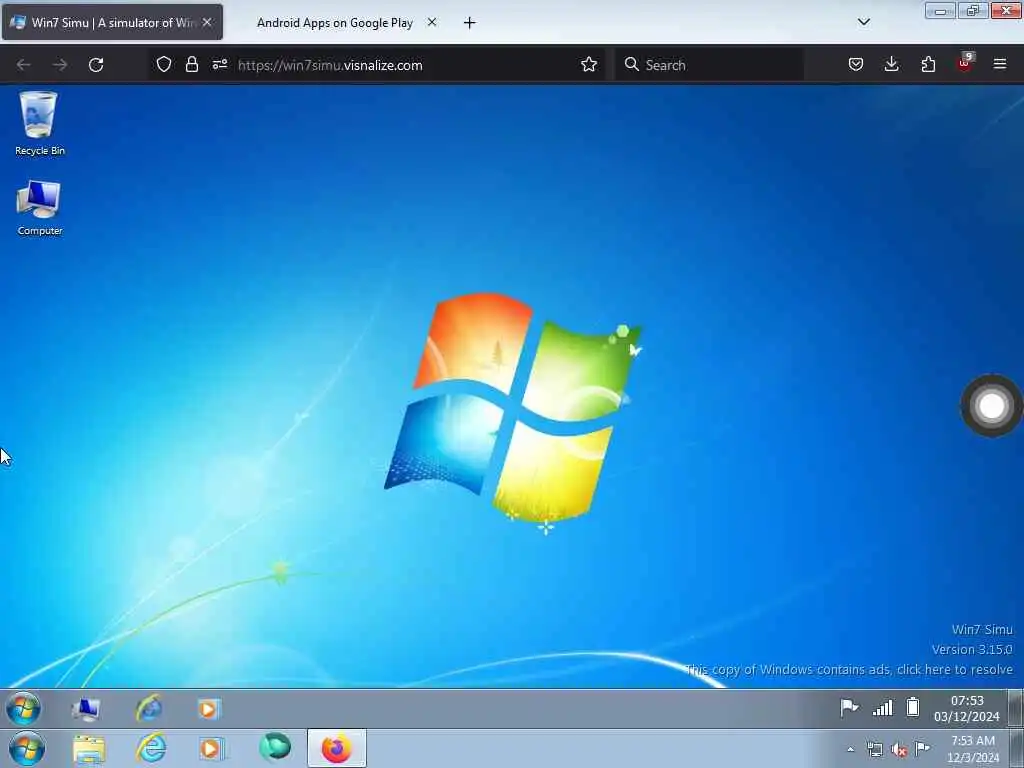This screenshot has width=1024, height=768.
Task: Bookmark this page with the star icon
Action: pyautogui.click(x=589, y=65)
